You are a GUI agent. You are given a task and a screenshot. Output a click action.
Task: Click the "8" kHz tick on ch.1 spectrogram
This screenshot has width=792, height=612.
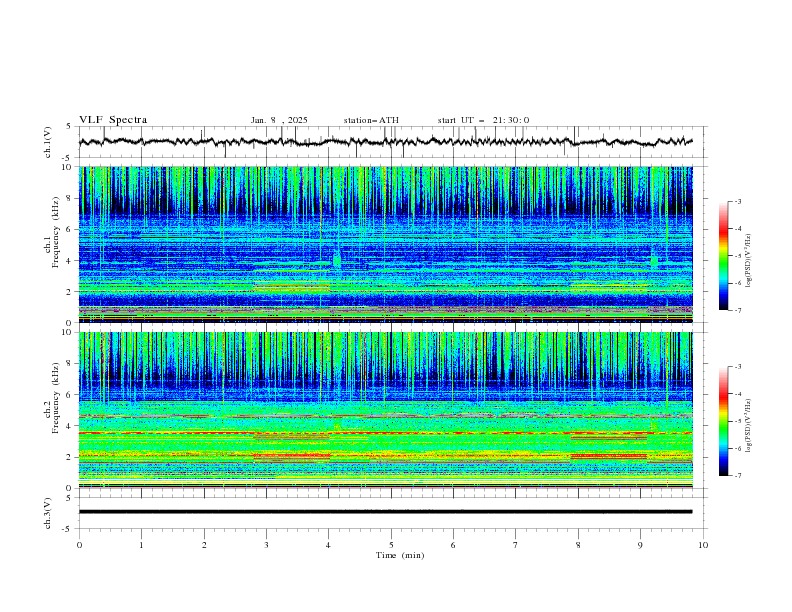pyautogui.click(x=70, y=198)
